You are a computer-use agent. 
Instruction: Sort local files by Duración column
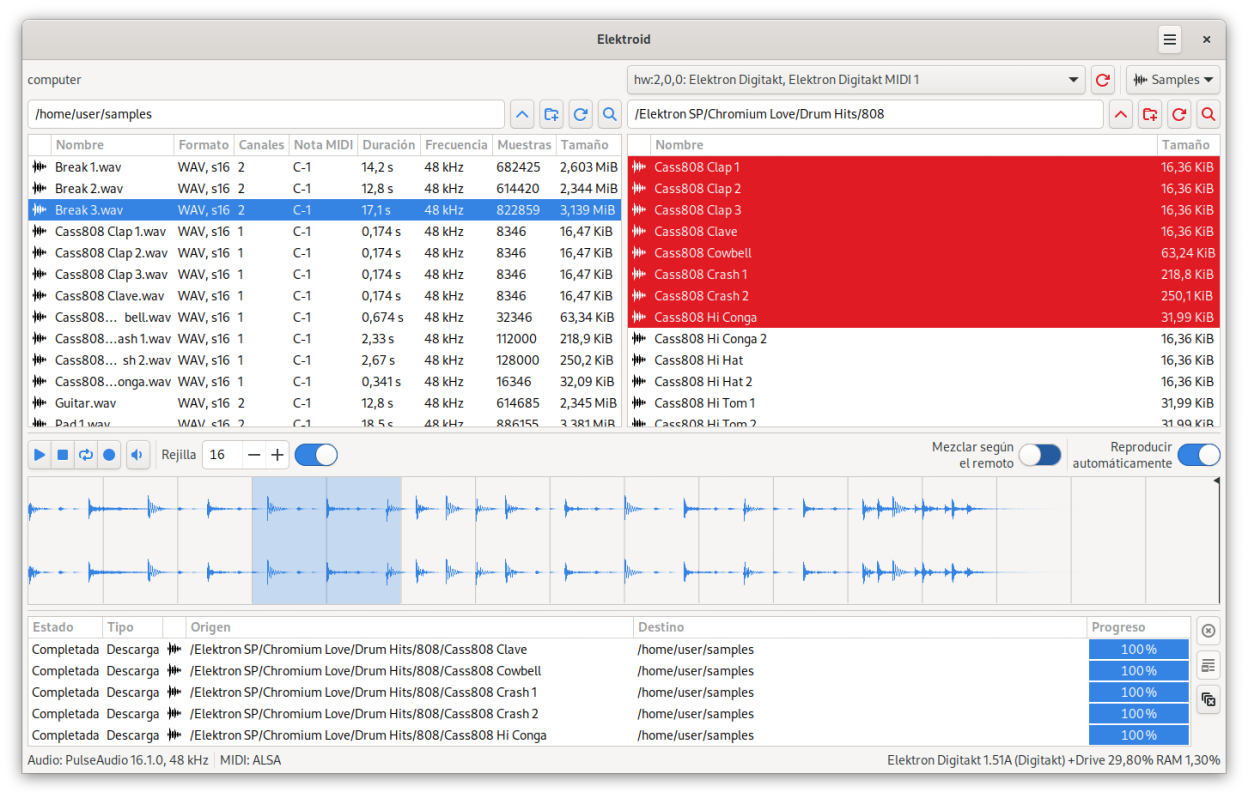click(388, 145)
